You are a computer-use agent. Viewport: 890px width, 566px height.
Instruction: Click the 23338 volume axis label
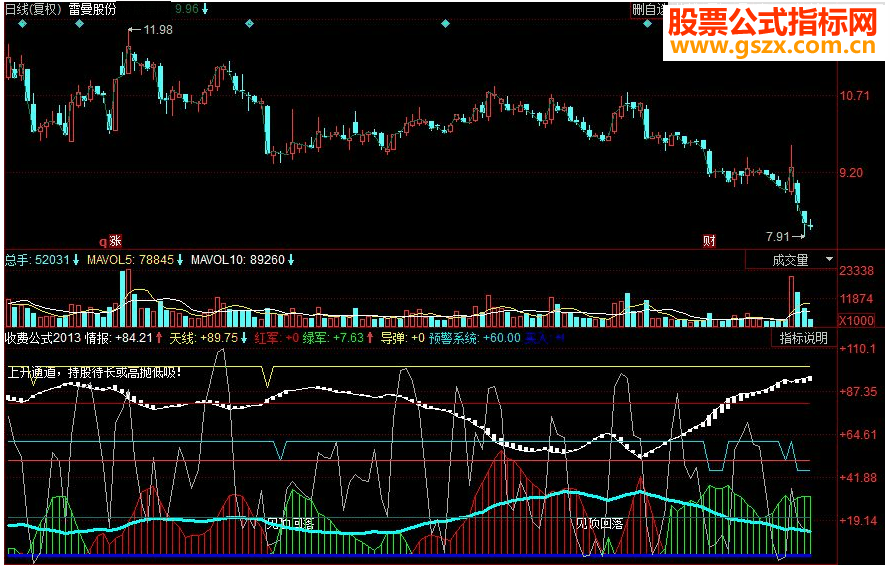pos(857,271)
